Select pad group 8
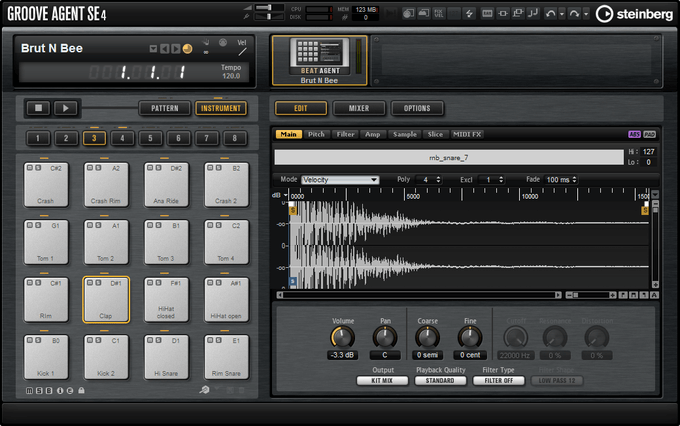 pos(235,138)
